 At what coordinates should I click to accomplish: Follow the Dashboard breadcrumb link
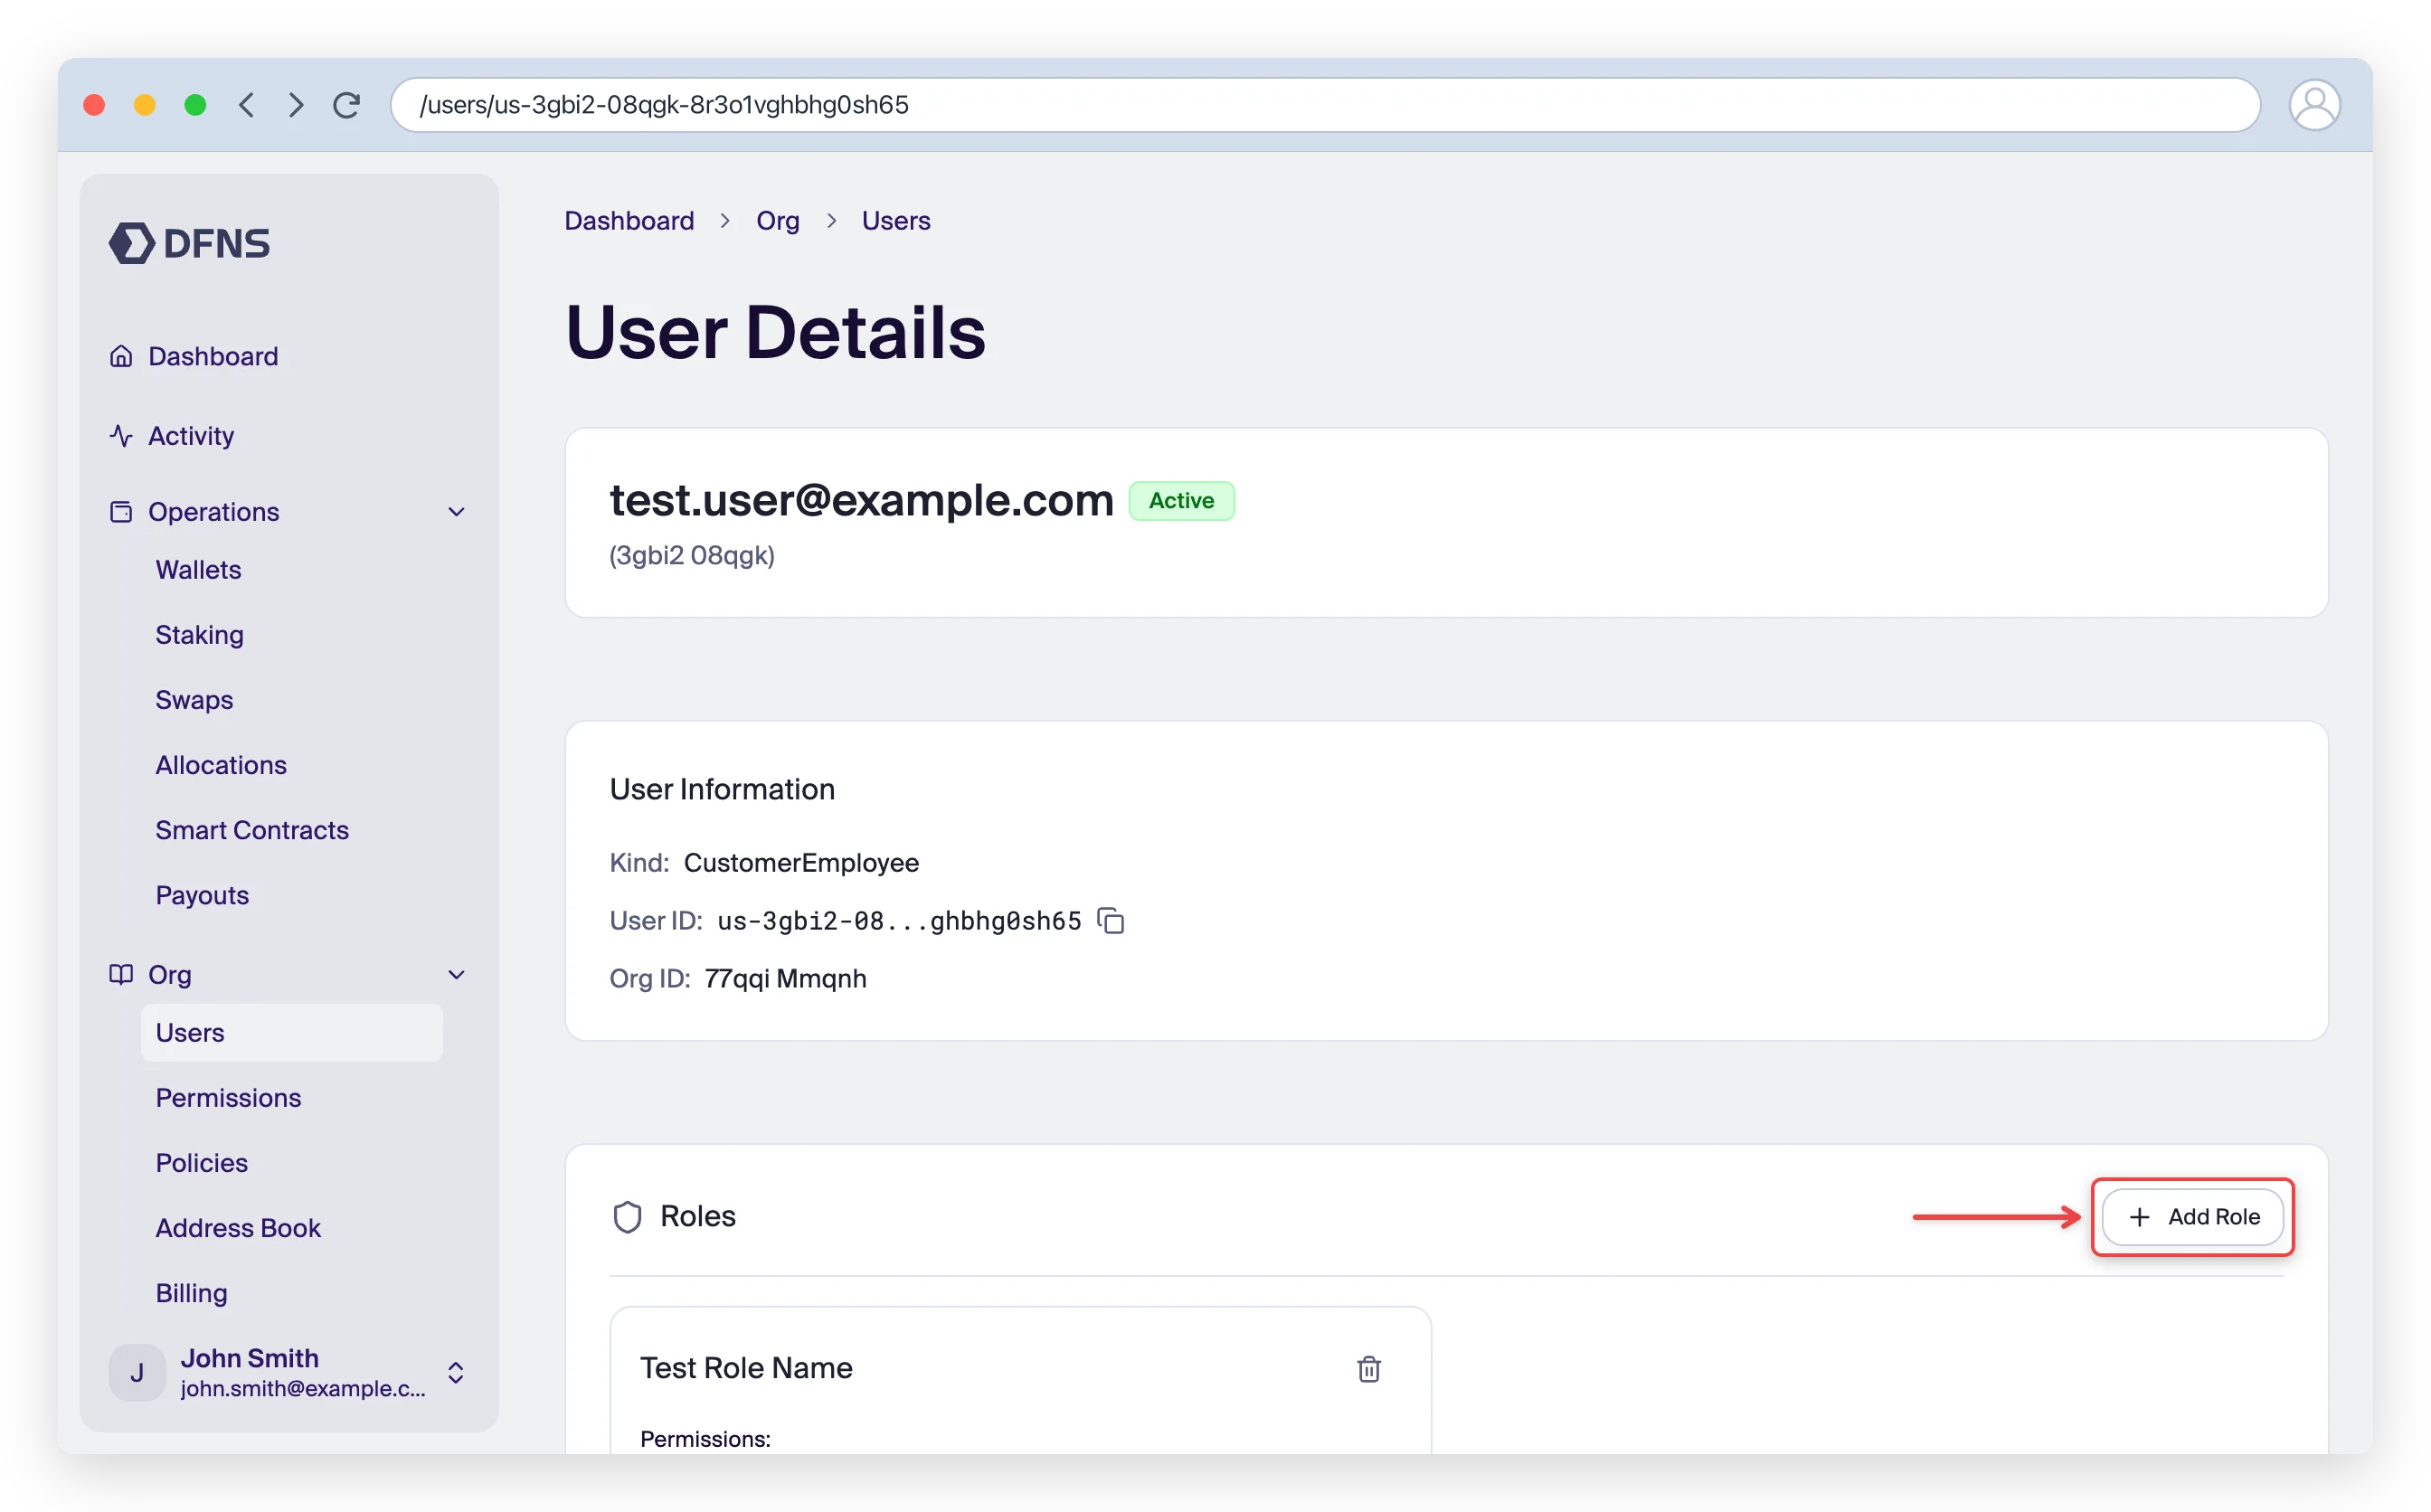pyautogui.click(x=629, y=221)
